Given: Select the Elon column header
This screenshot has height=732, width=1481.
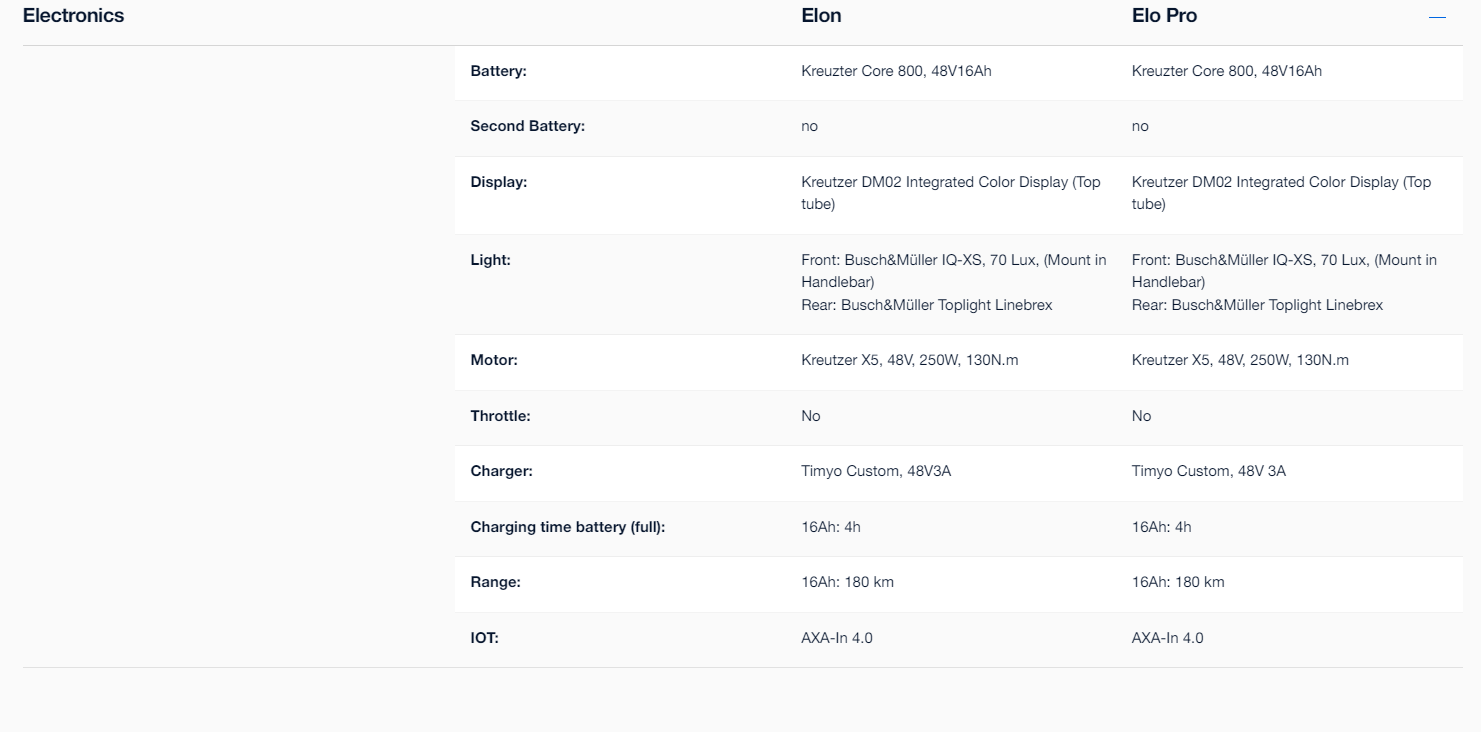Looking at the screenshot, I should coord(821,16).
